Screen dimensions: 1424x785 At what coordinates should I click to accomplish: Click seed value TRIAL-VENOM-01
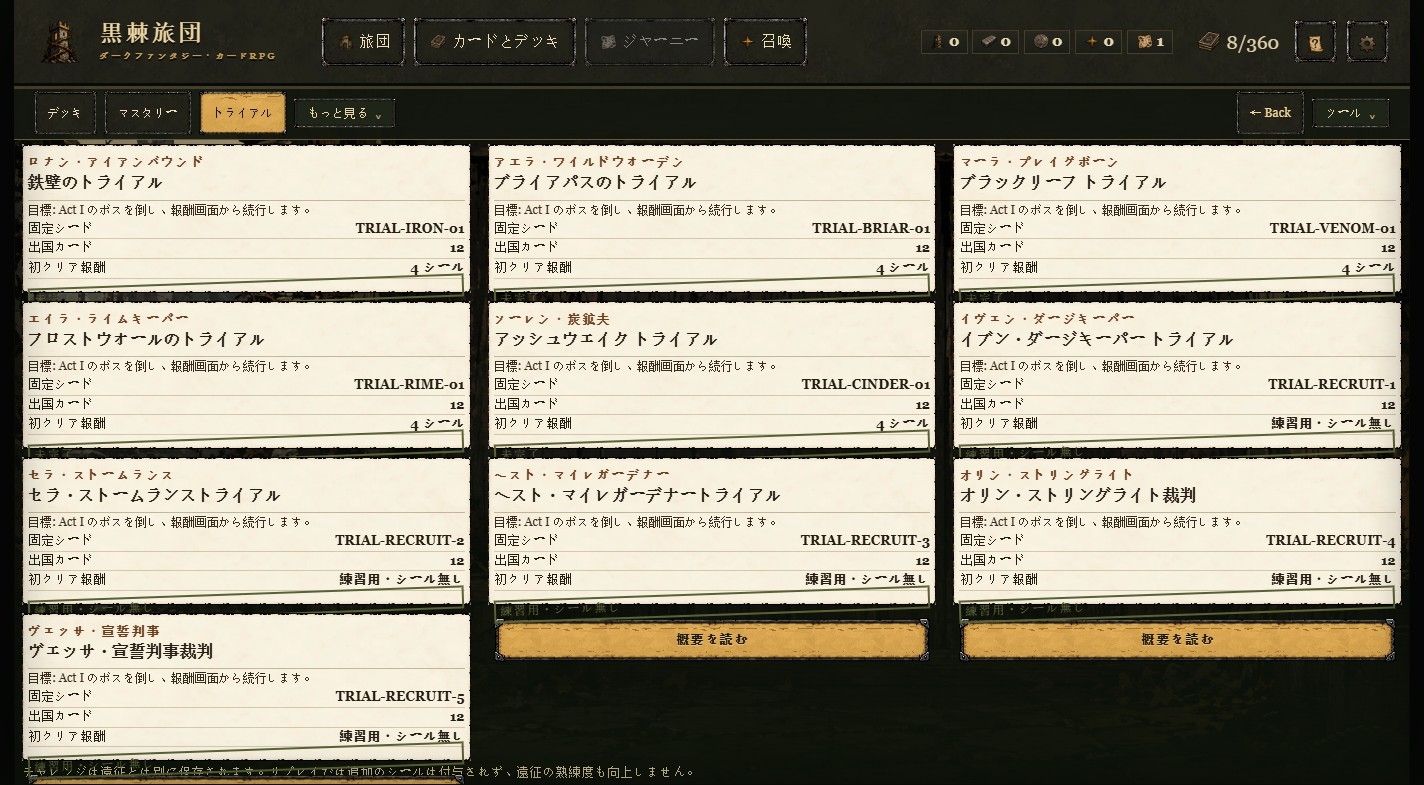(1333, 228)
